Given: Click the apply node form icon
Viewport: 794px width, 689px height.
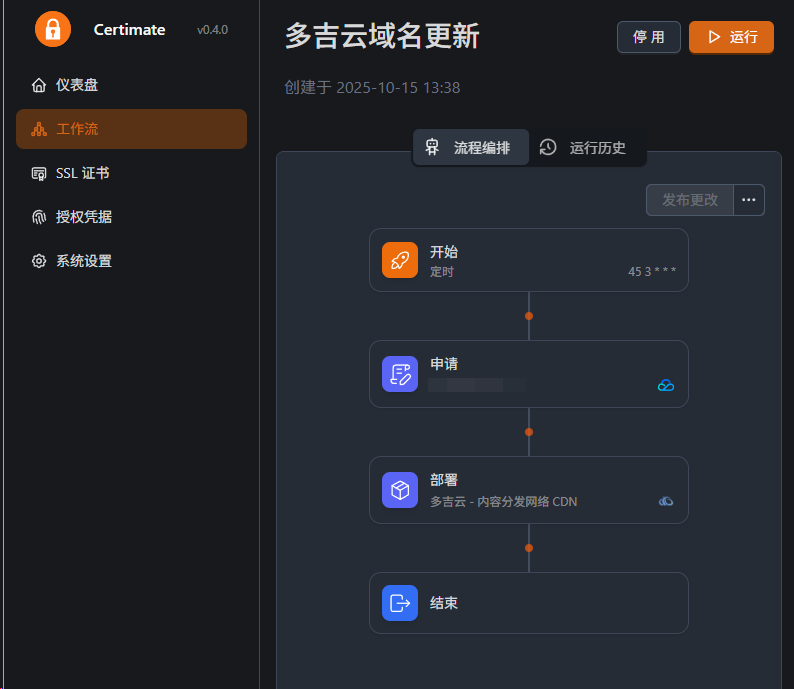Looking at the screenshot, I should pos(400,374).
